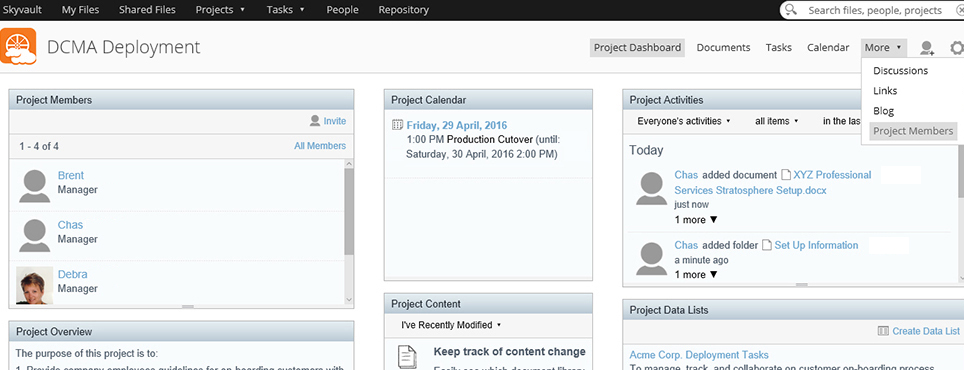Click the DCMA Deployment orange logo icon
964x370 pixels.
tap(18, 46)
